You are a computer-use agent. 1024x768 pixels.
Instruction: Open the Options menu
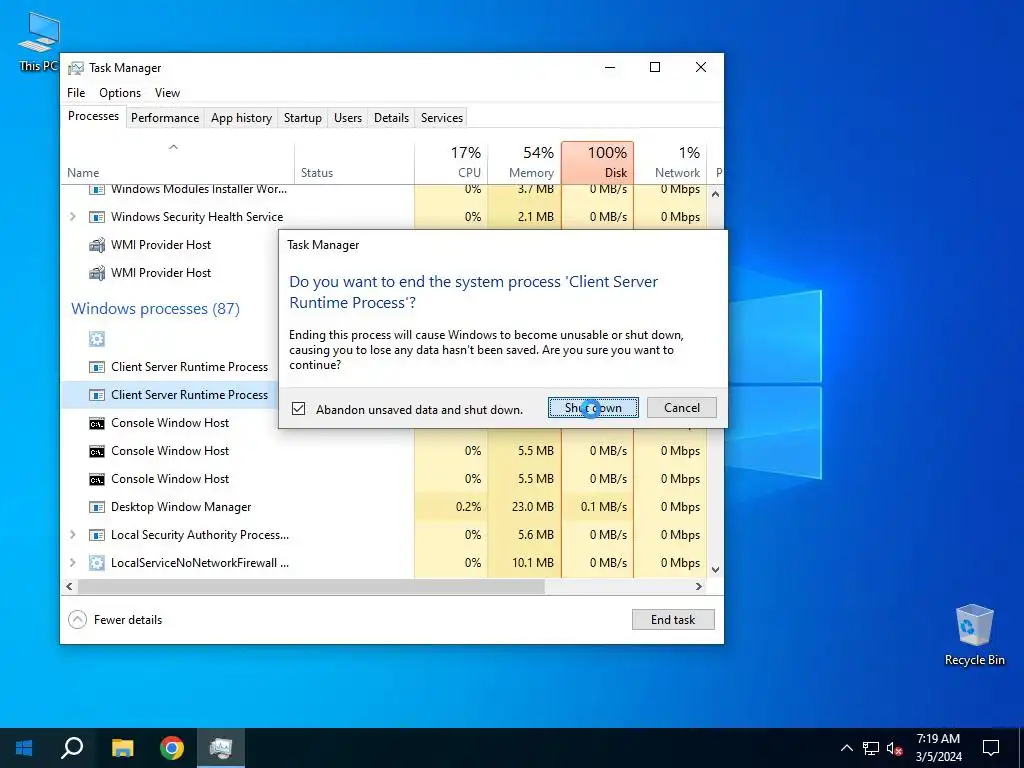tap(120, 93)
